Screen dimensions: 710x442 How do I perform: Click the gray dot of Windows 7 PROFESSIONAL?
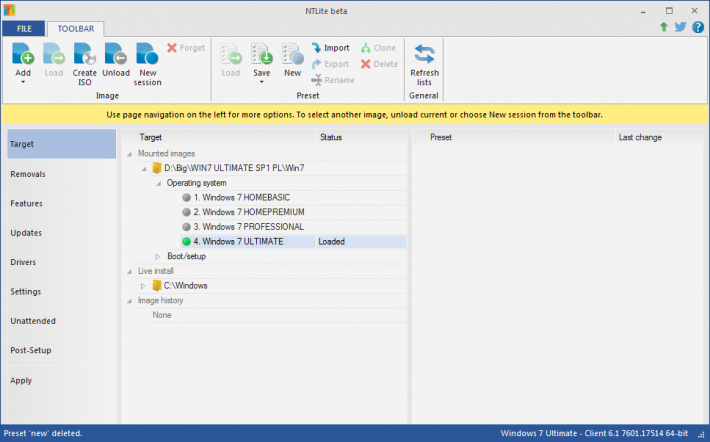coord(186,227)
